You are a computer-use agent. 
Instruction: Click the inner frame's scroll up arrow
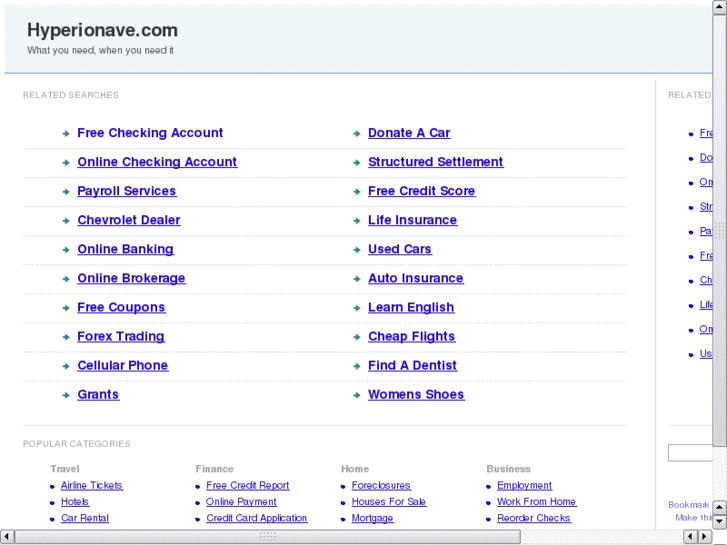[x=720, y=507]
